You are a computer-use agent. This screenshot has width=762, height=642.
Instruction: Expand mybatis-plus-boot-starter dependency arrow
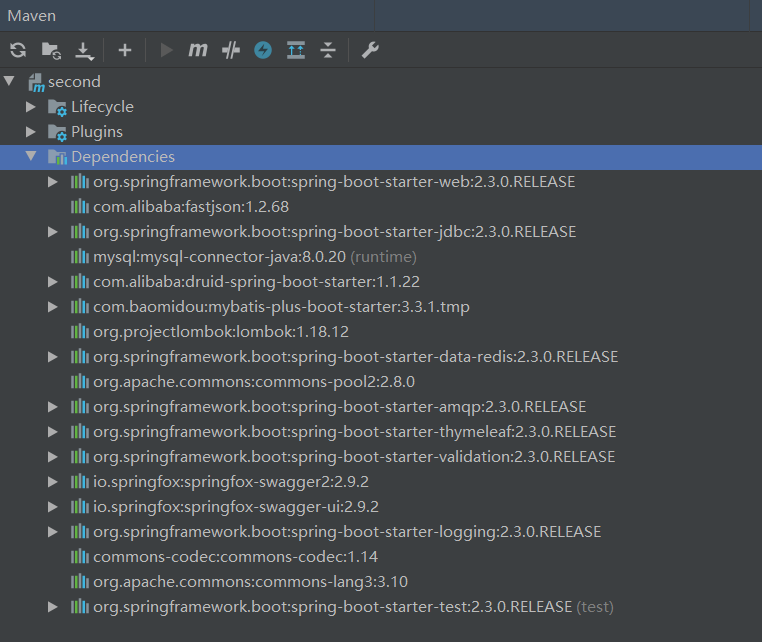pyautogui.click(x=52, y=307)
